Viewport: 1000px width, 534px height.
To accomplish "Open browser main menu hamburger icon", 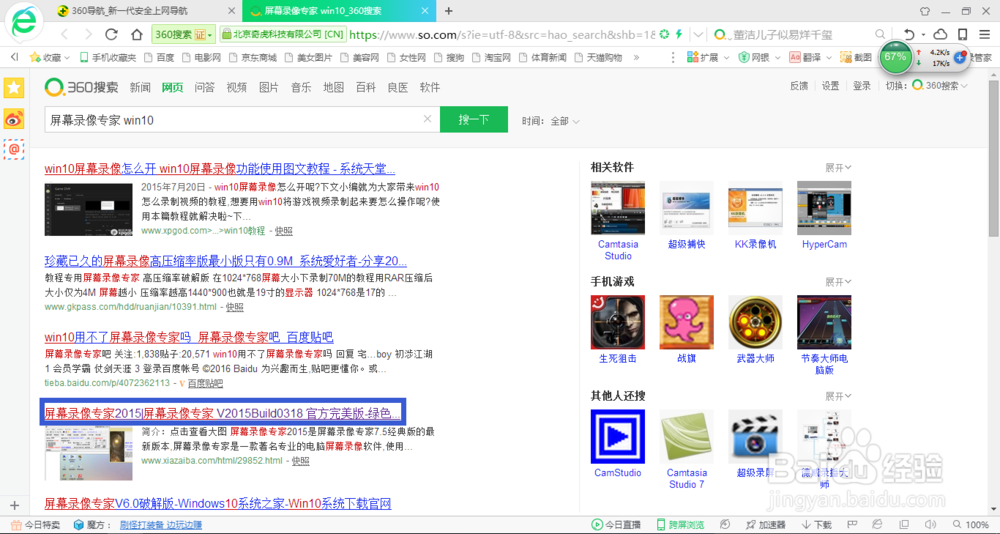I will (x=985, y=34).
